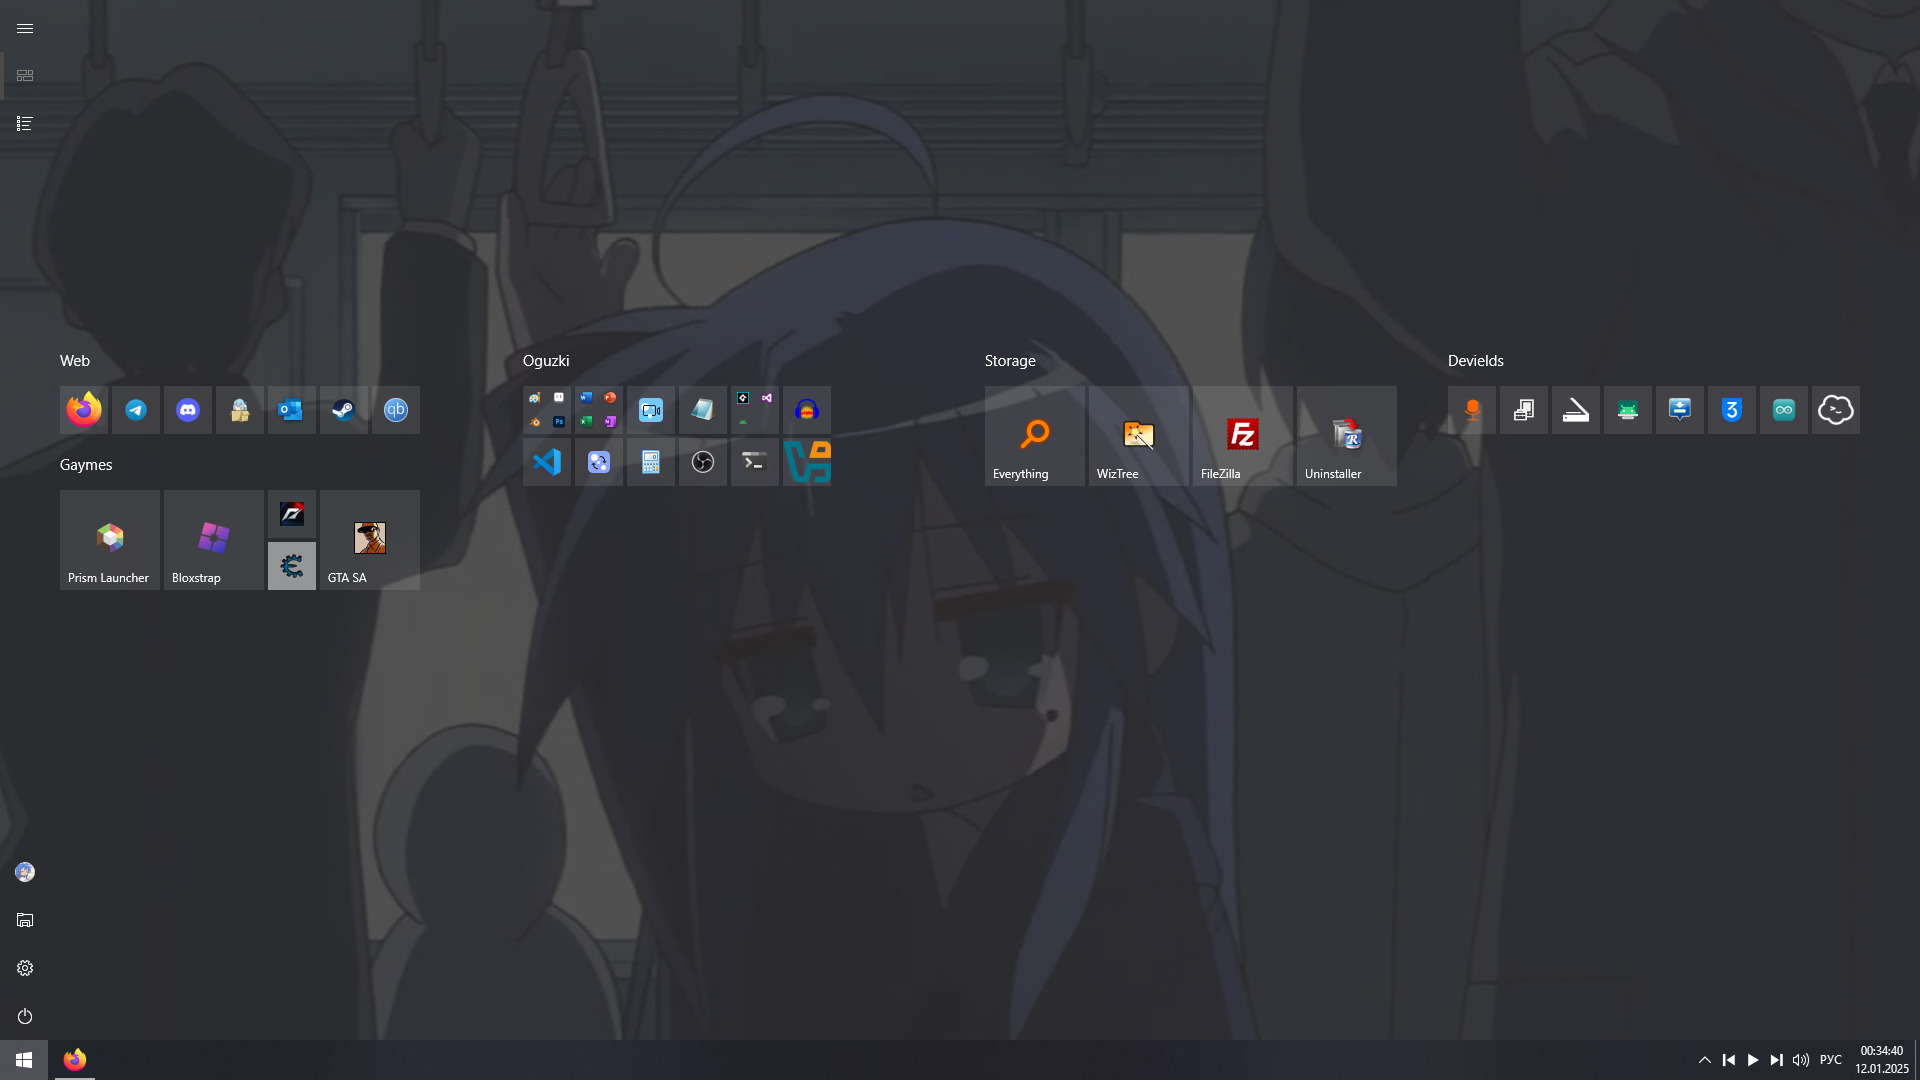Open the Steam tile
Viewport: 1920px width, 1080px height.
point(344,410)
